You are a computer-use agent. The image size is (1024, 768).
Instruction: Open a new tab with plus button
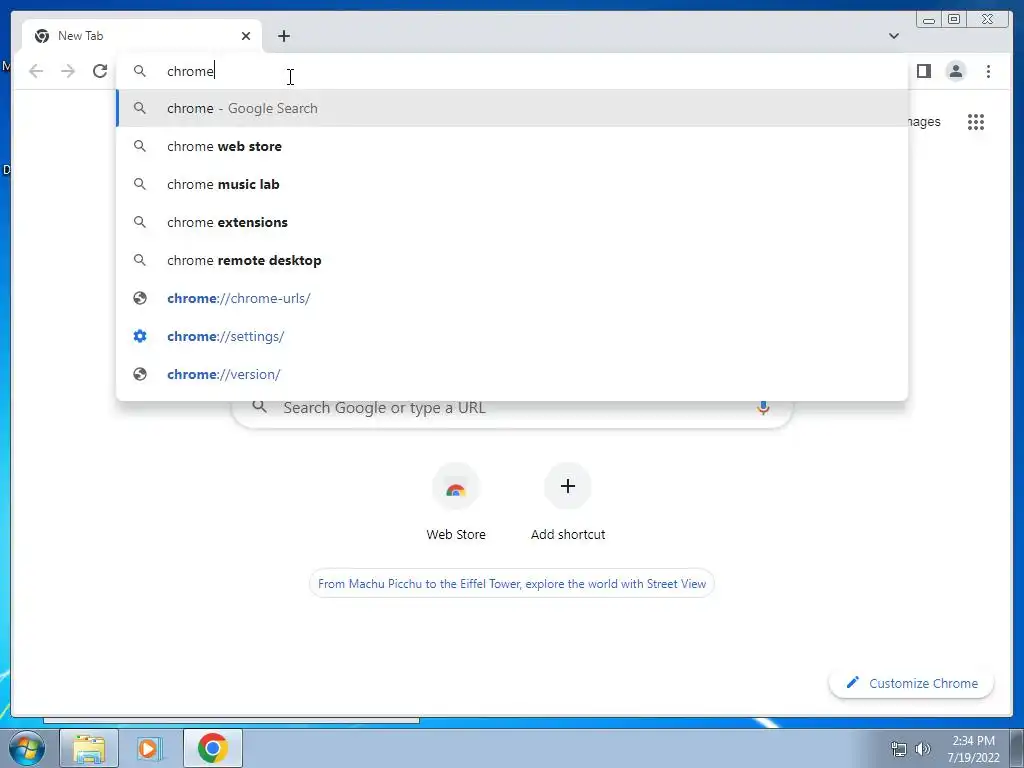click(283, 36)
